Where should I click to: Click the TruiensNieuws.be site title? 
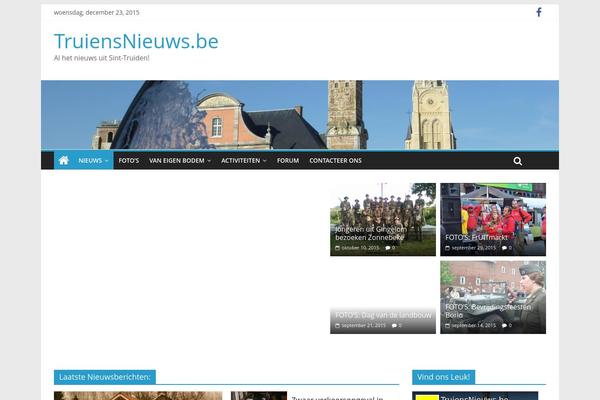coord(136,41)
